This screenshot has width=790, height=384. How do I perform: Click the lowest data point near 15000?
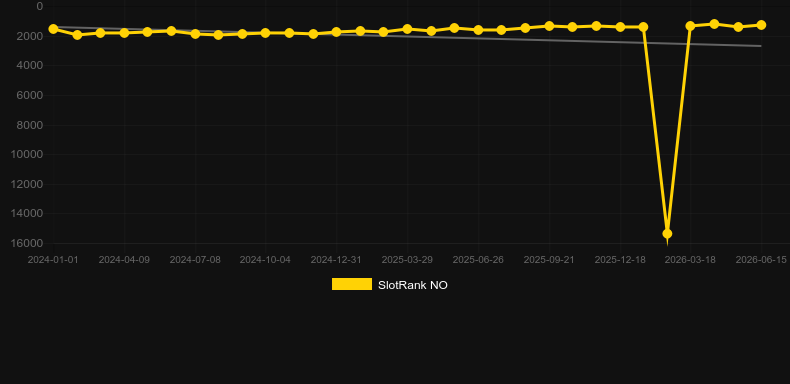(x=667, y=234)
